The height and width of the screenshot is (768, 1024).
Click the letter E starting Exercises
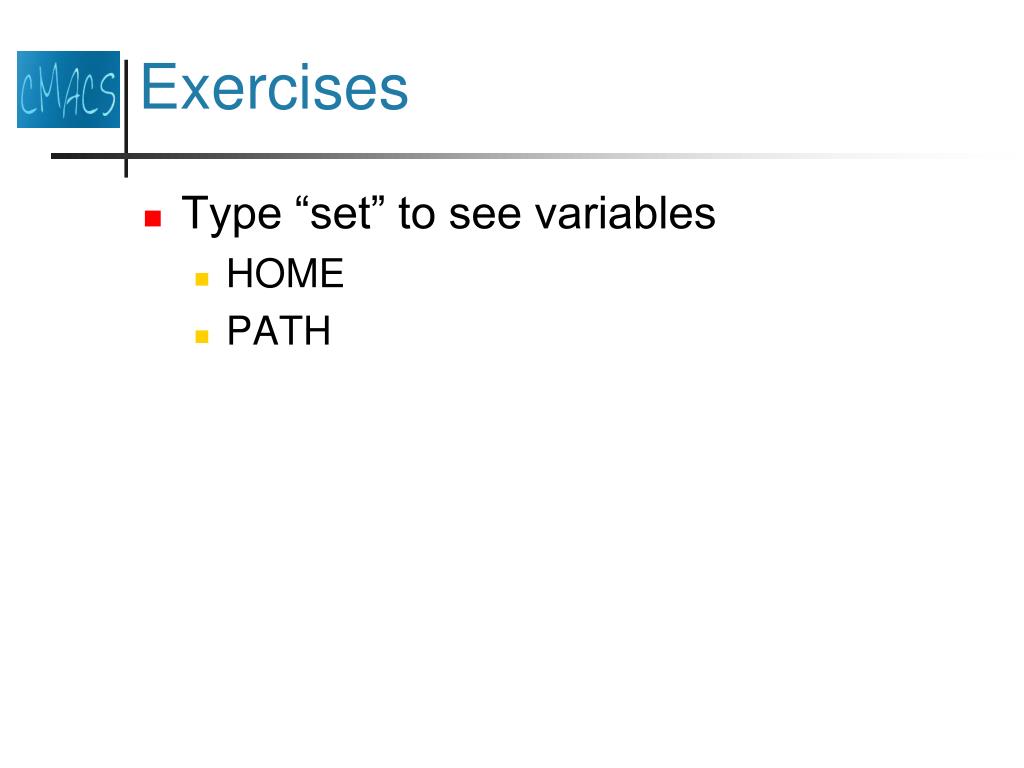point(157,87)
